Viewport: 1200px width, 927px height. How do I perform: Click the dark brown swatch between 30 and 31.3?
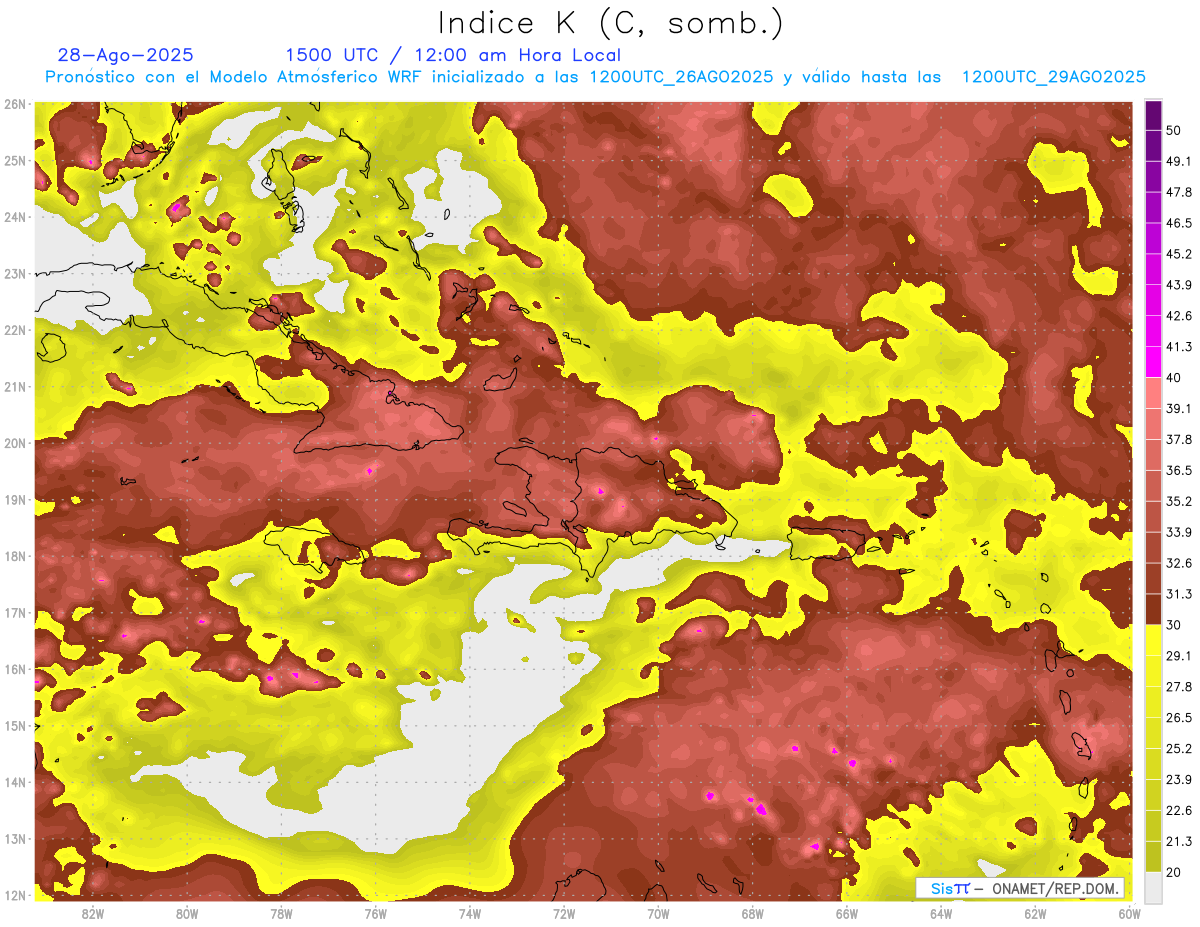(1153, 609)
